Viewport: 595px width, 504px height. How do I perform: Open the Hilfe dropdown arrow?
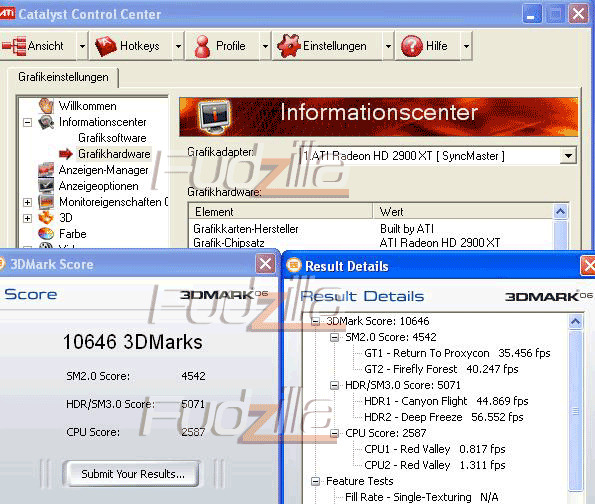[x=466, y=46]
